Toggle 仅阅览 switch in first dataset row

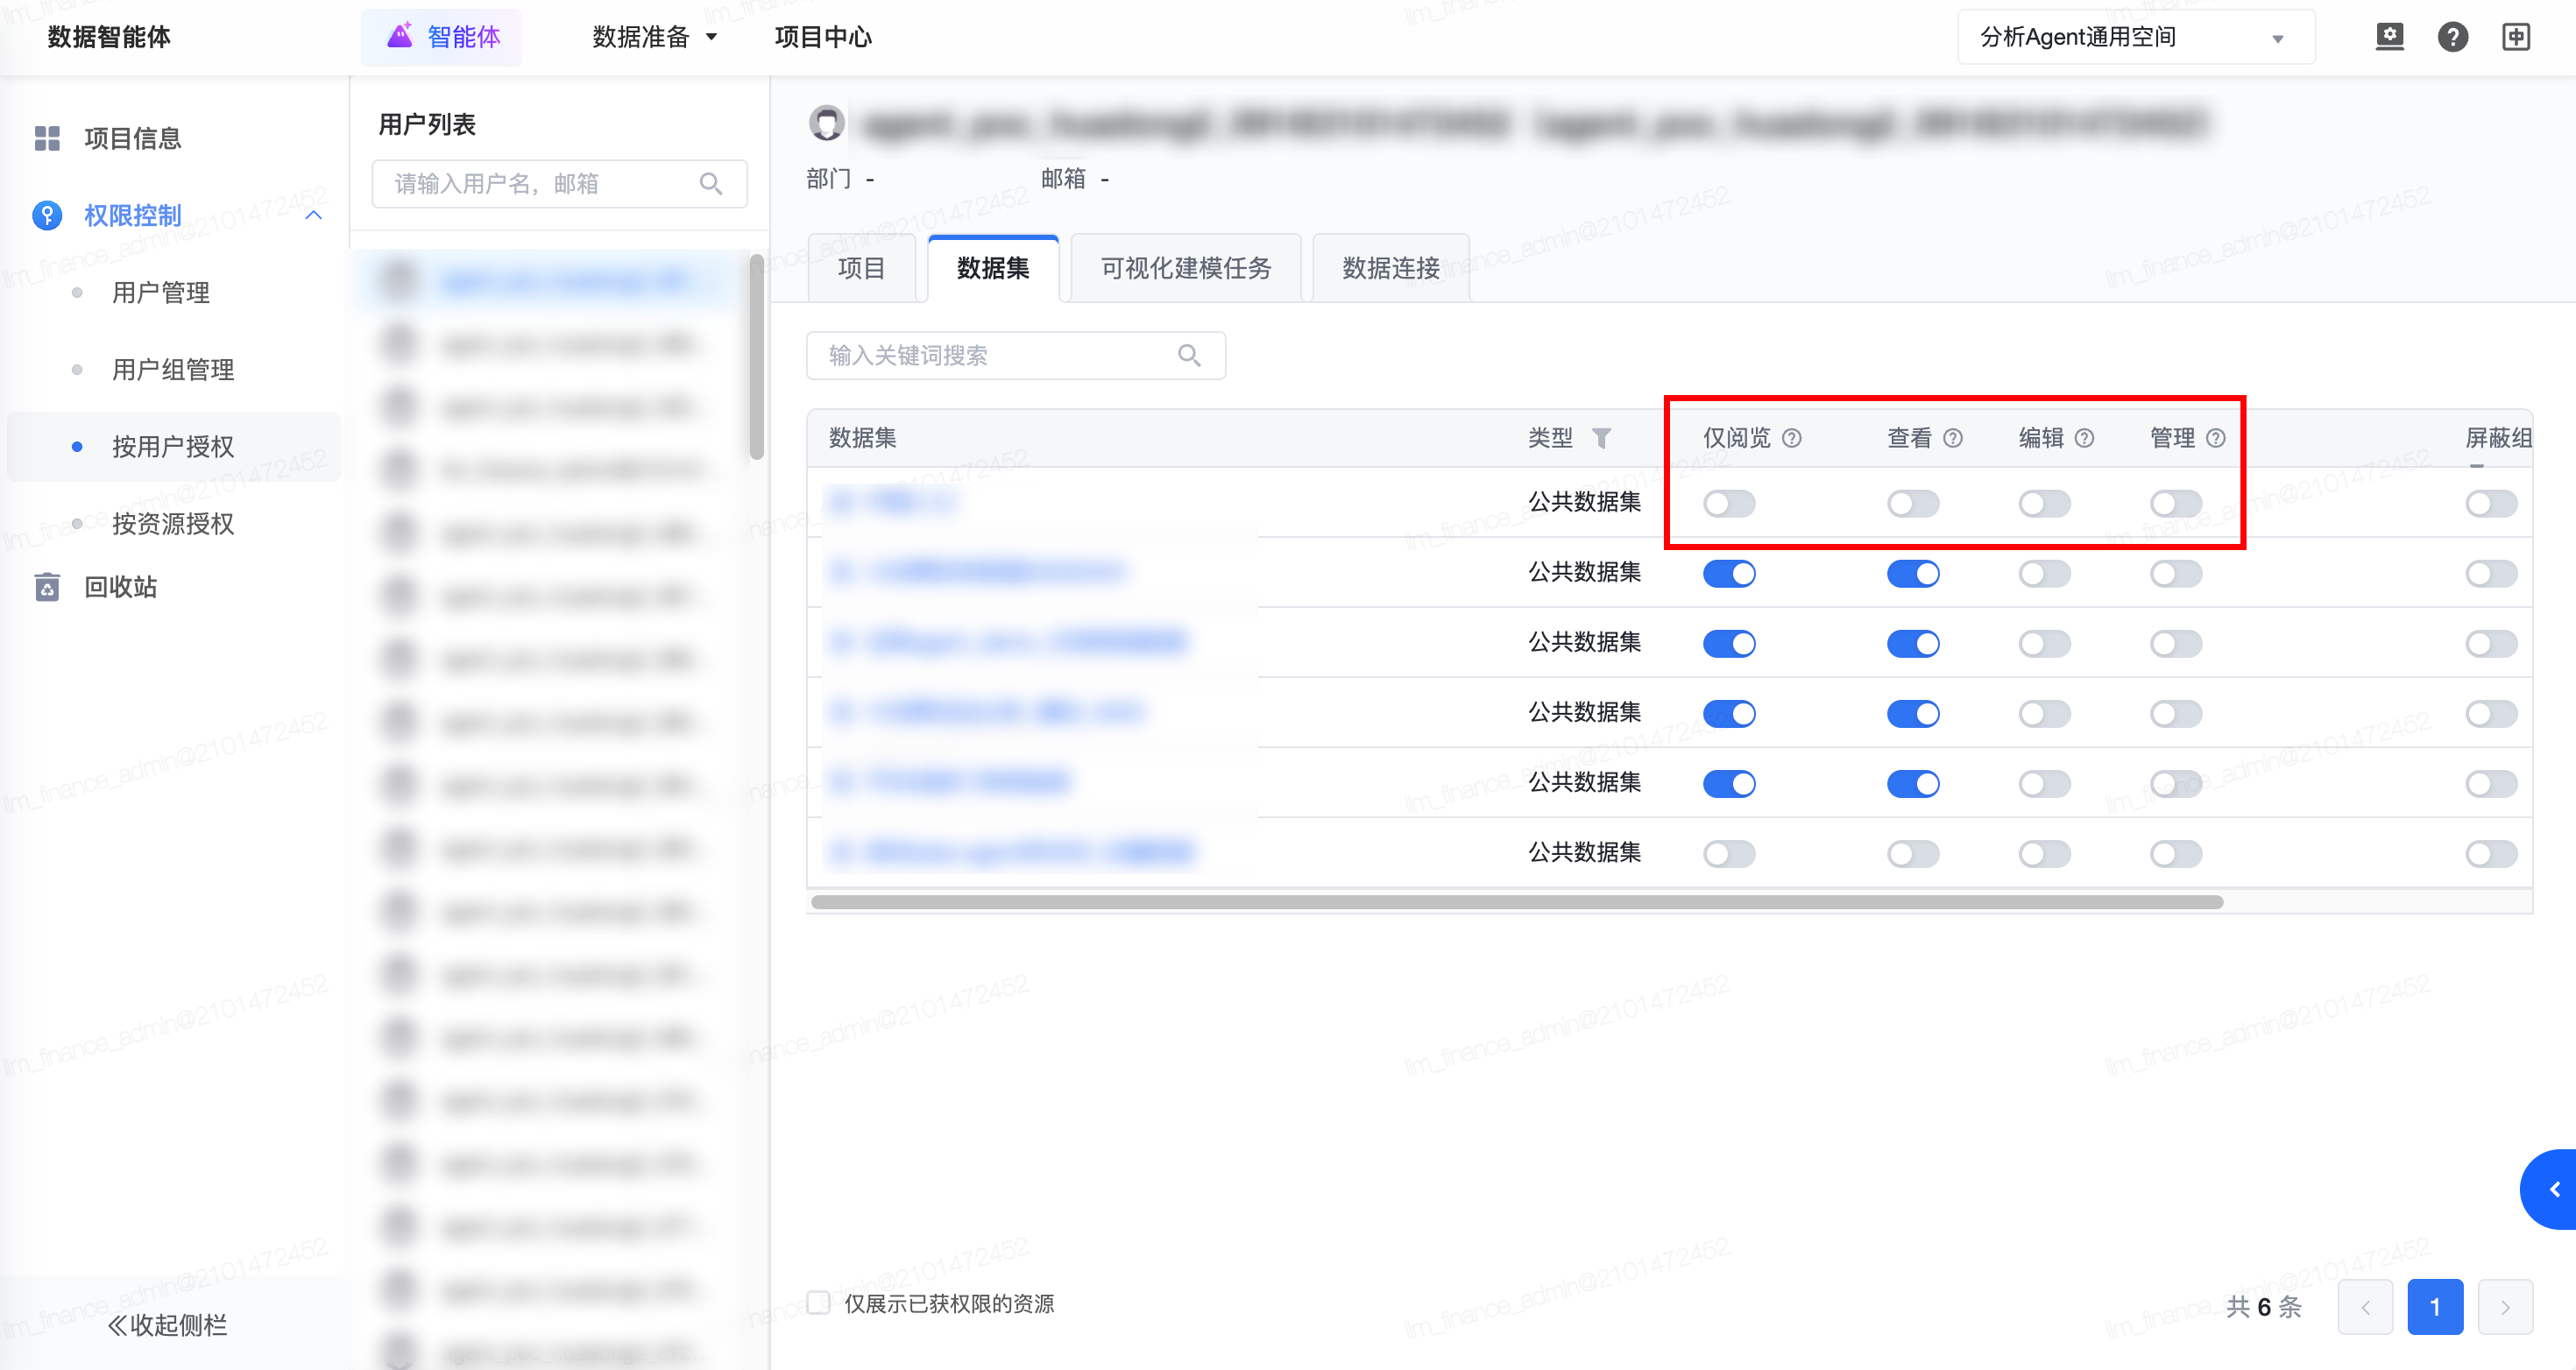[x=1729, y=503]
